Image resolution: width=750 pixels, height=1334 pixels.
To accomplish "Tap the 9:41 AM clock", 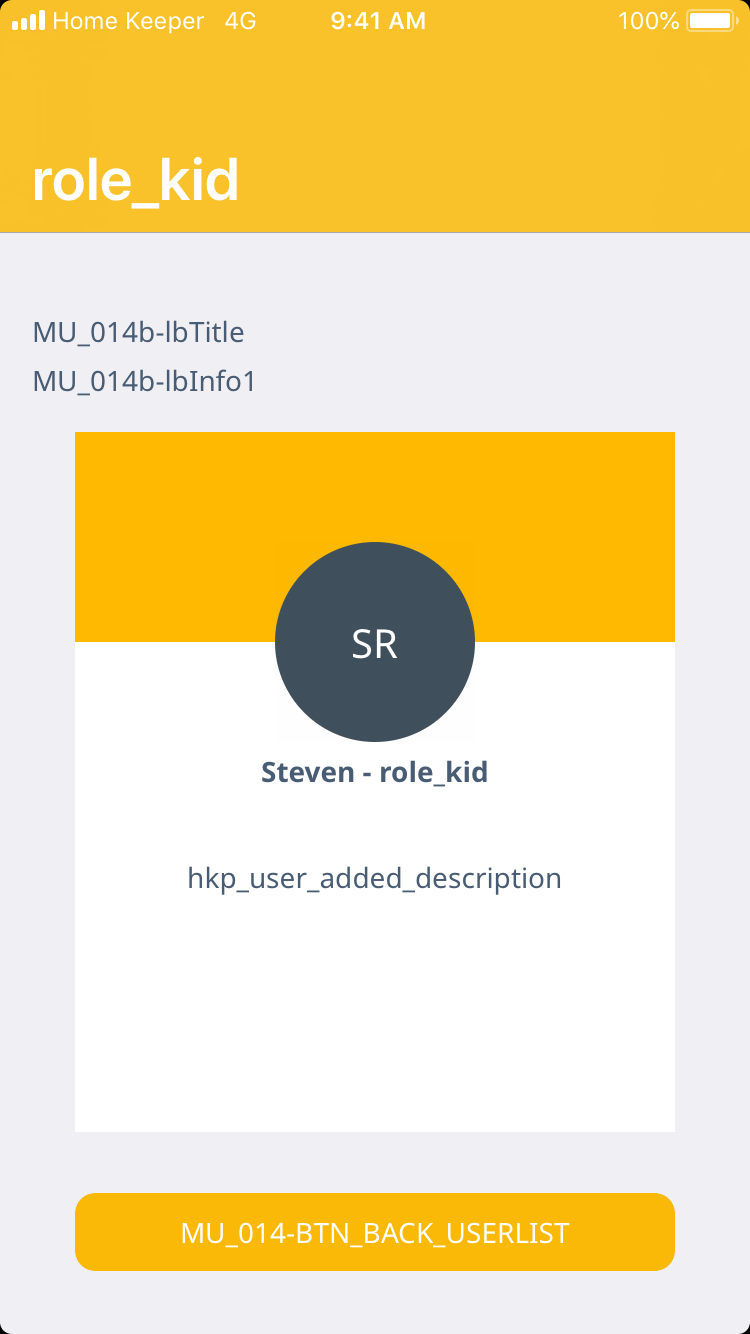I will [378, 20].
